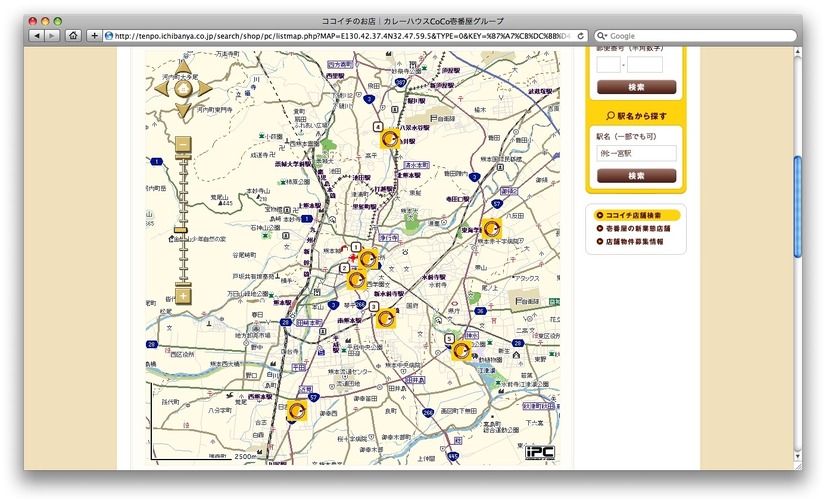Image resolution: width=826 pixels, height=503 pixels.
Task: Click the page vertical scrollbar thumb
Action: (798, 206)
